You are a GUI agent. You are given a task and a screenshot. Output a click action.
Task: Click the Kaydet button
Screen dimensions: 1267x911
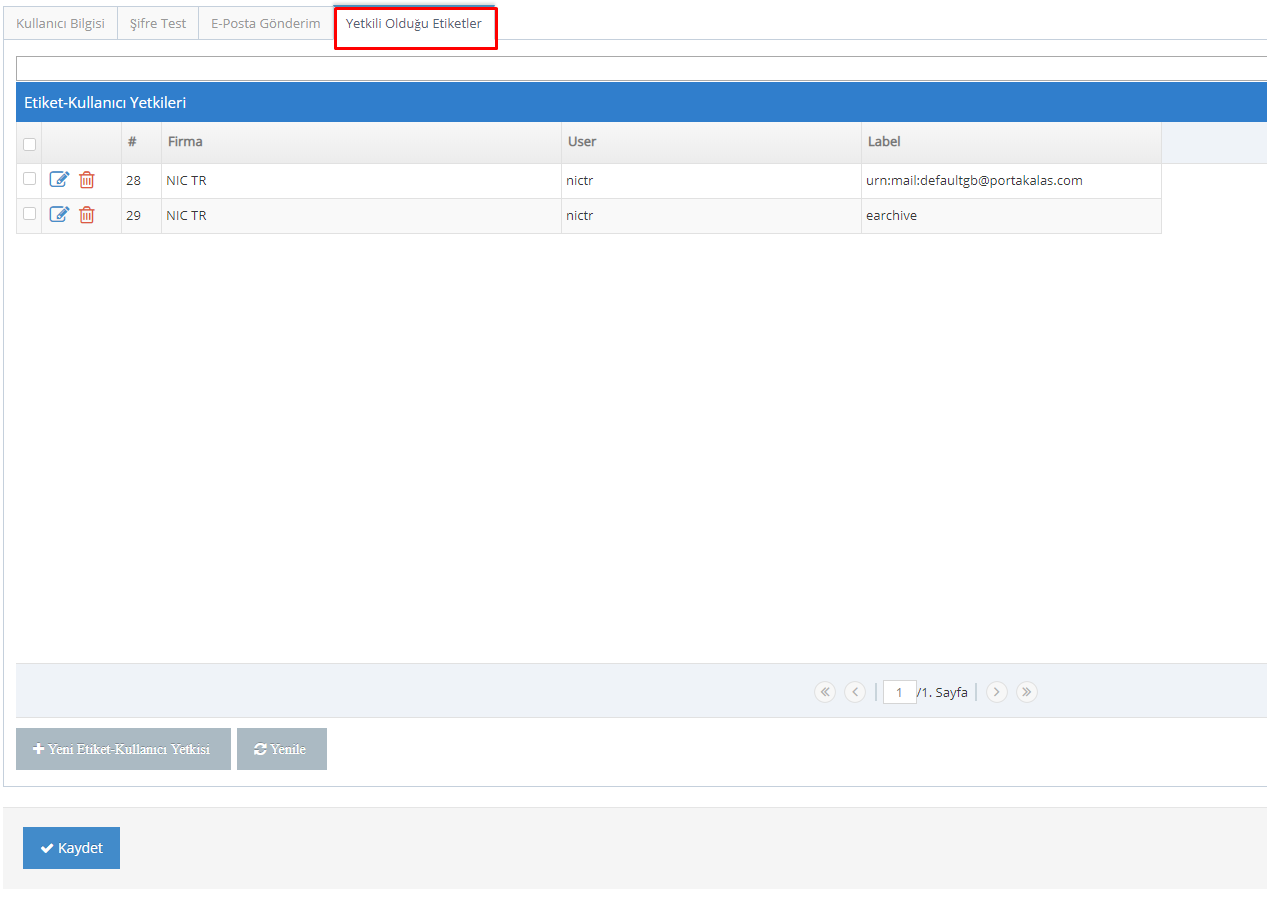71,848
